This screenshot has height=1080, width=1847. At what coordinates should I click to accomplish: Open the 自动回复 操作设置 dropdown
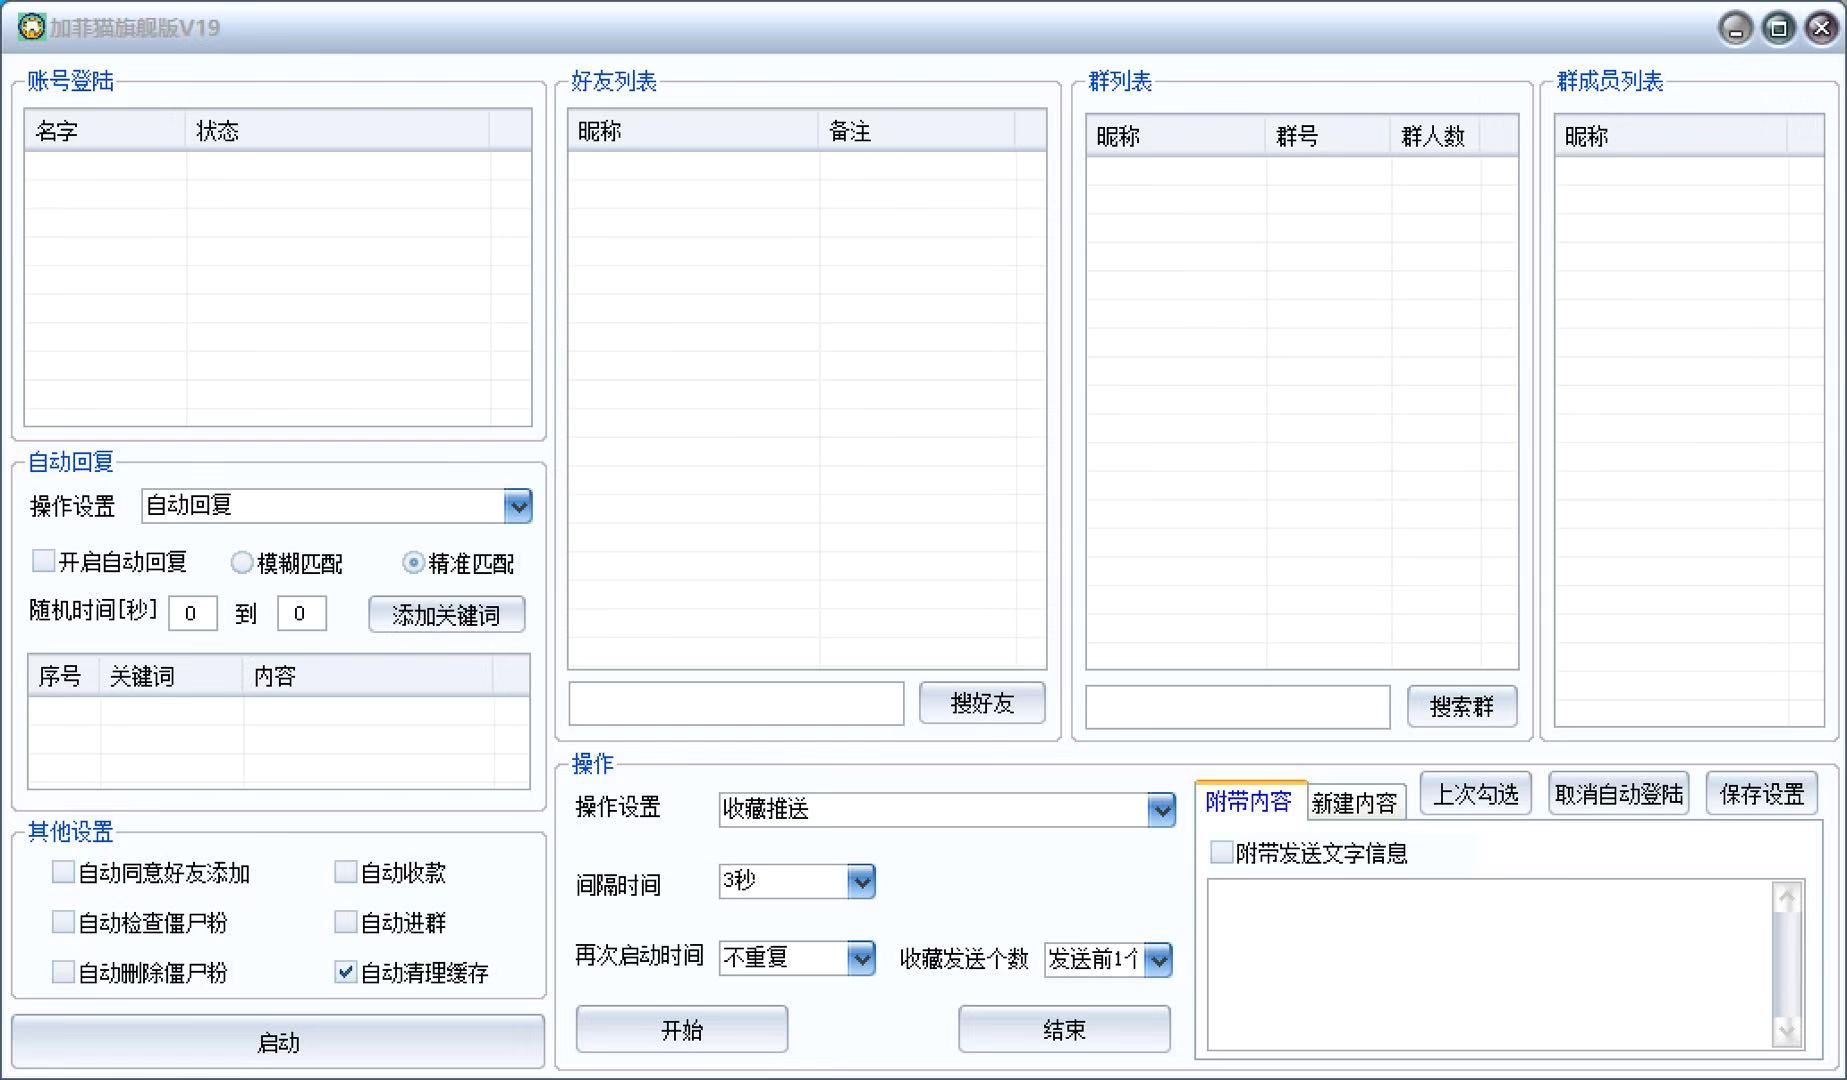tap(517, 506)
